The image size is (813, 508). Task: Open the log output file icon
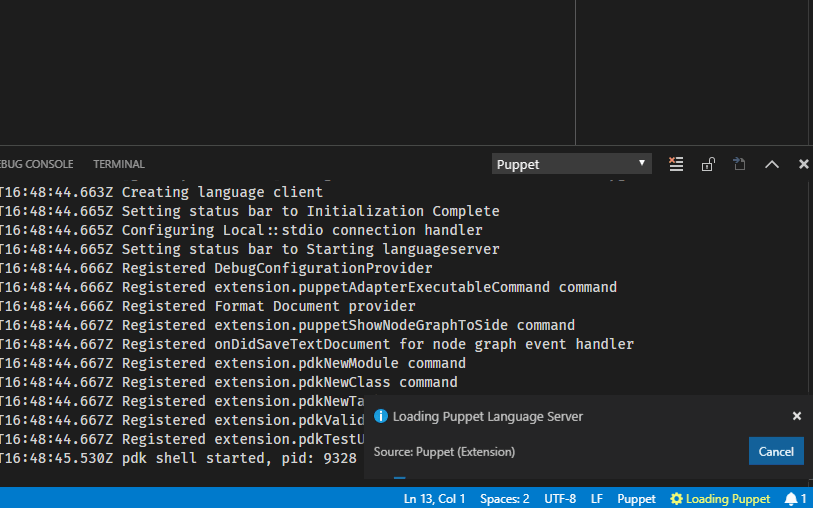(x=739, y=164)
